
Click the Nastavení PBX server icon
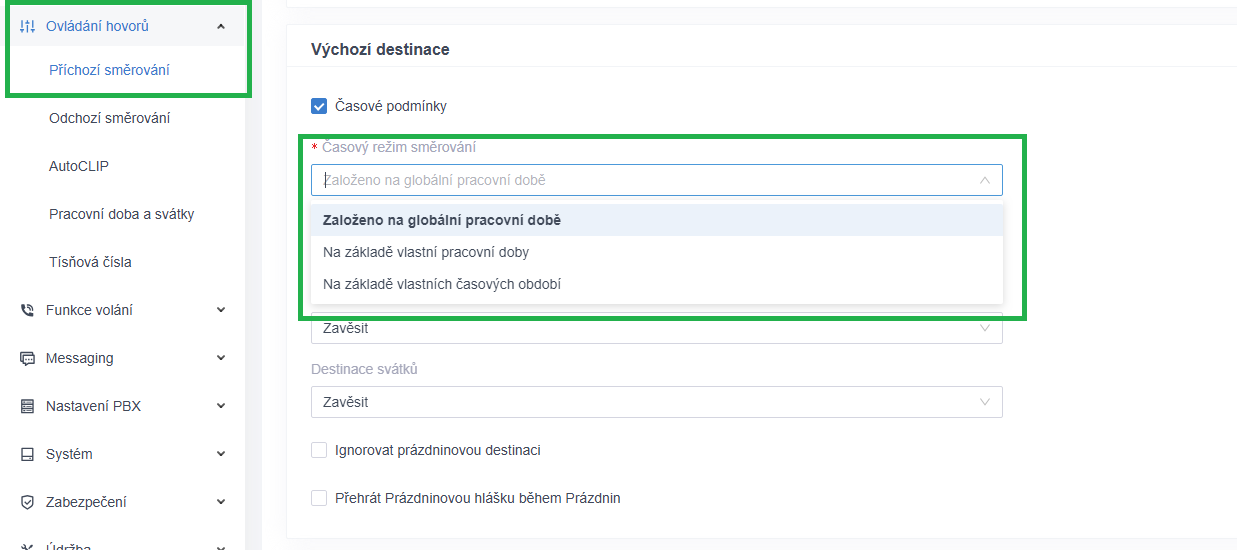[27, 406]
